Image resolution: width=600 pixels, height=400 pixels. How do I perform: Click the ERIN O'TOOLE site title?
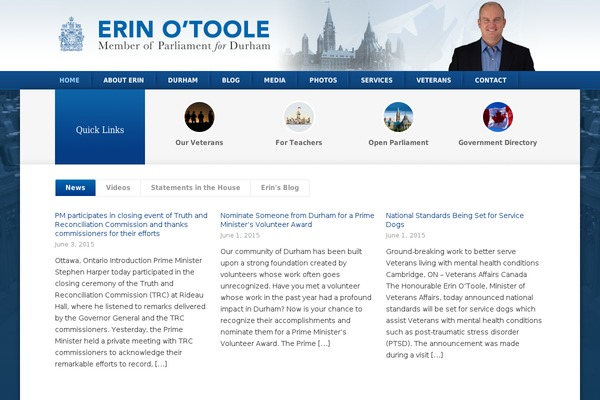click(x=184, y=29)
